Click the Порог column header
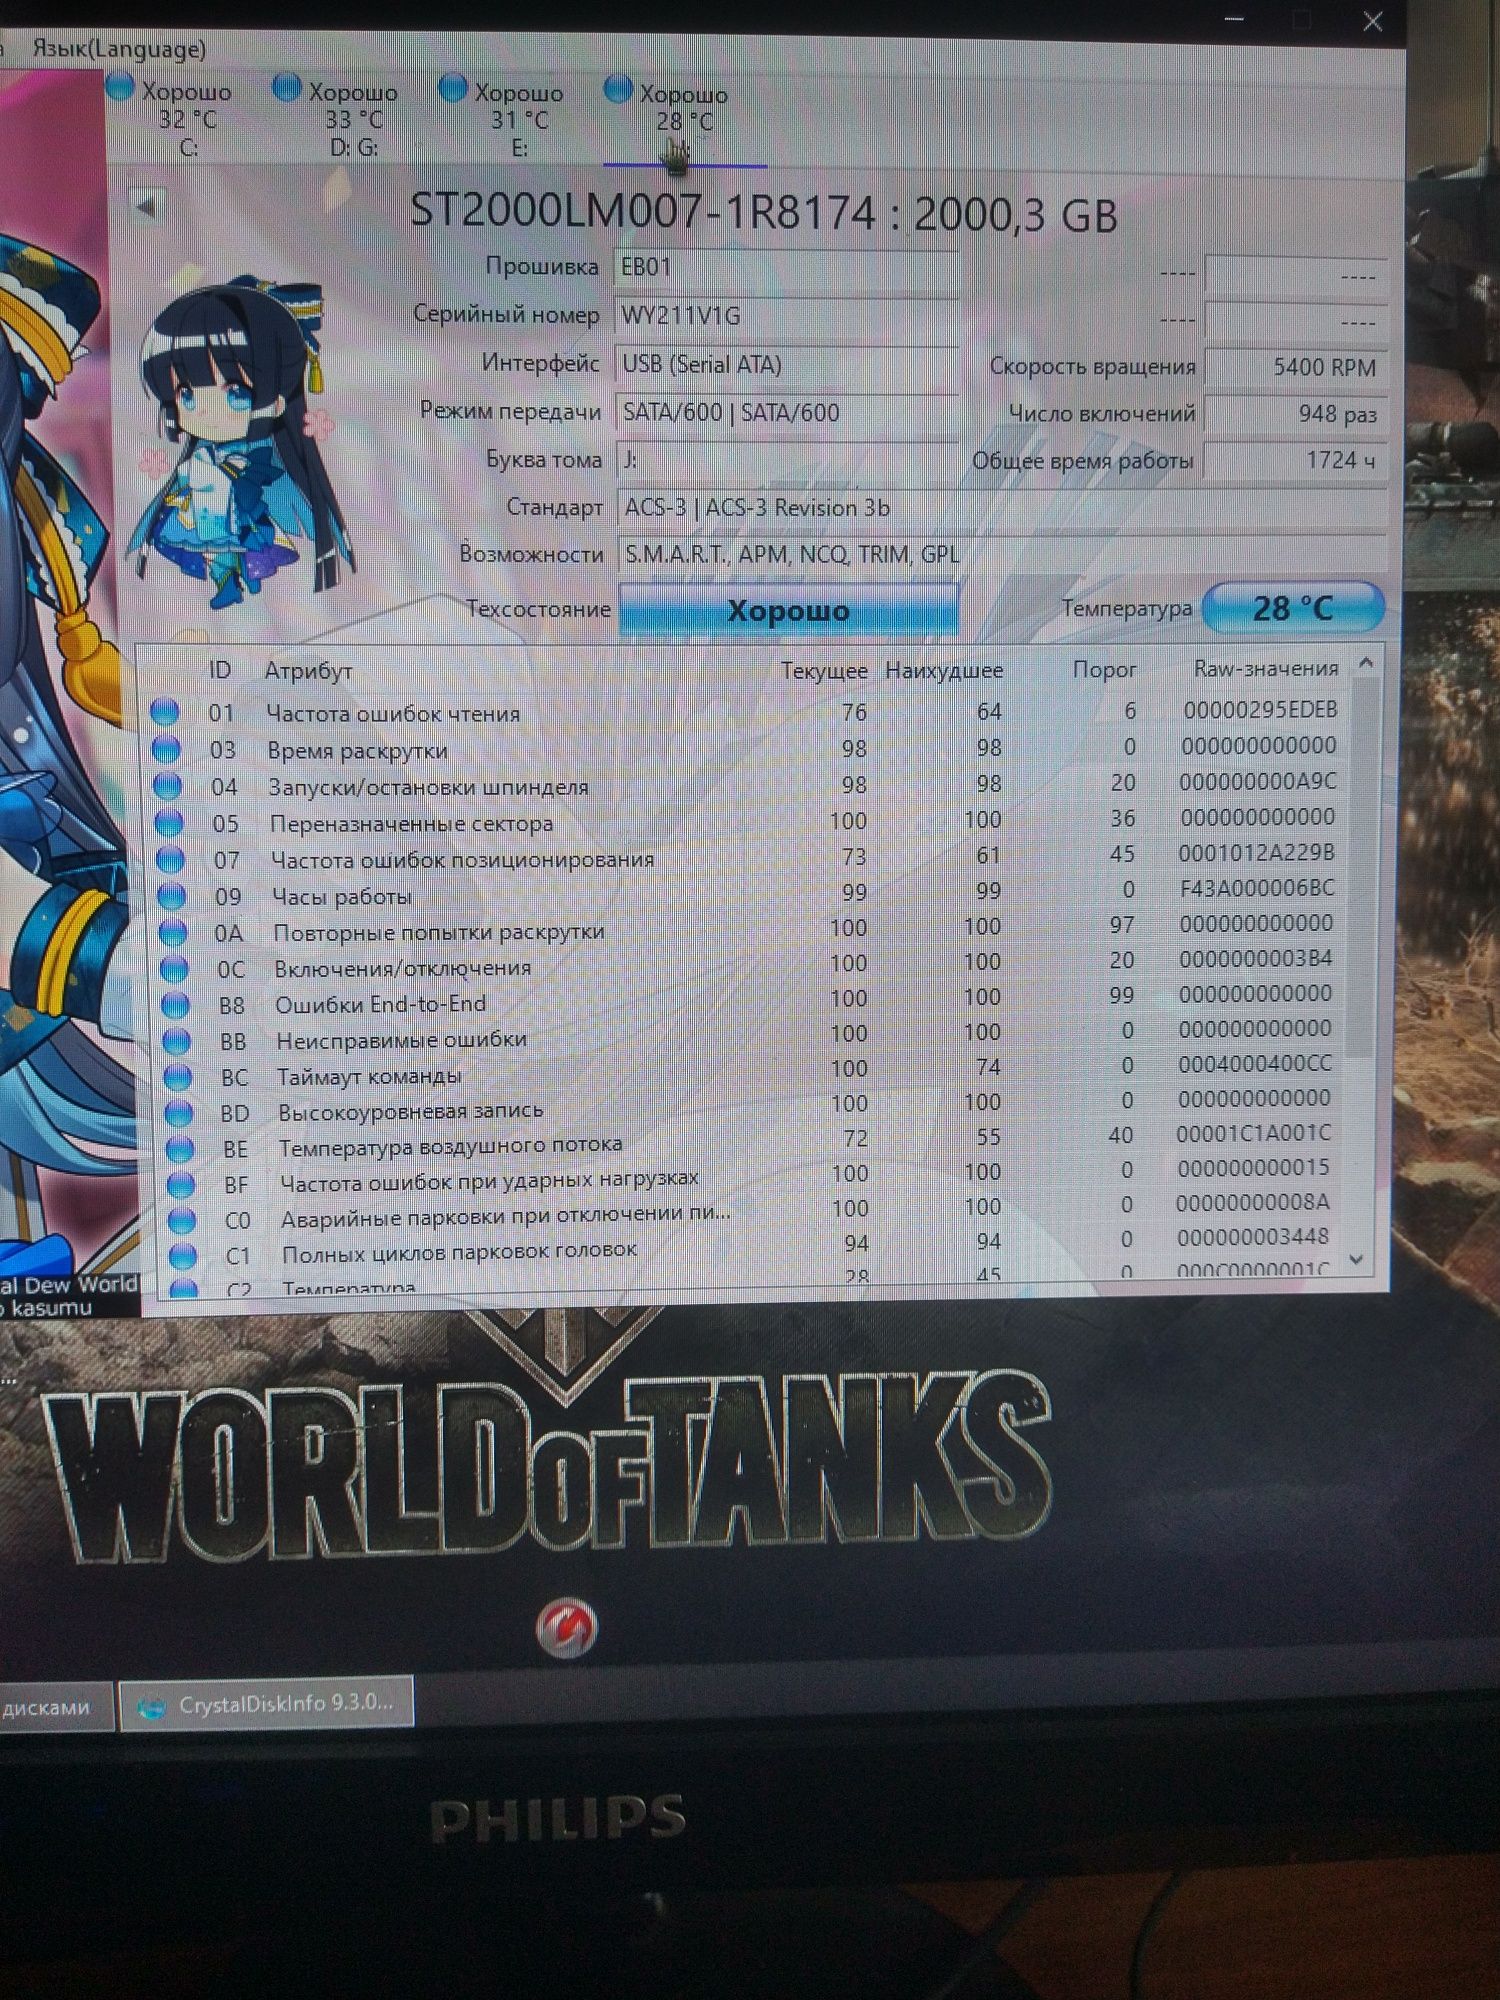The height and width of the screenshot is (2000, 1500). pos(1105,669)
